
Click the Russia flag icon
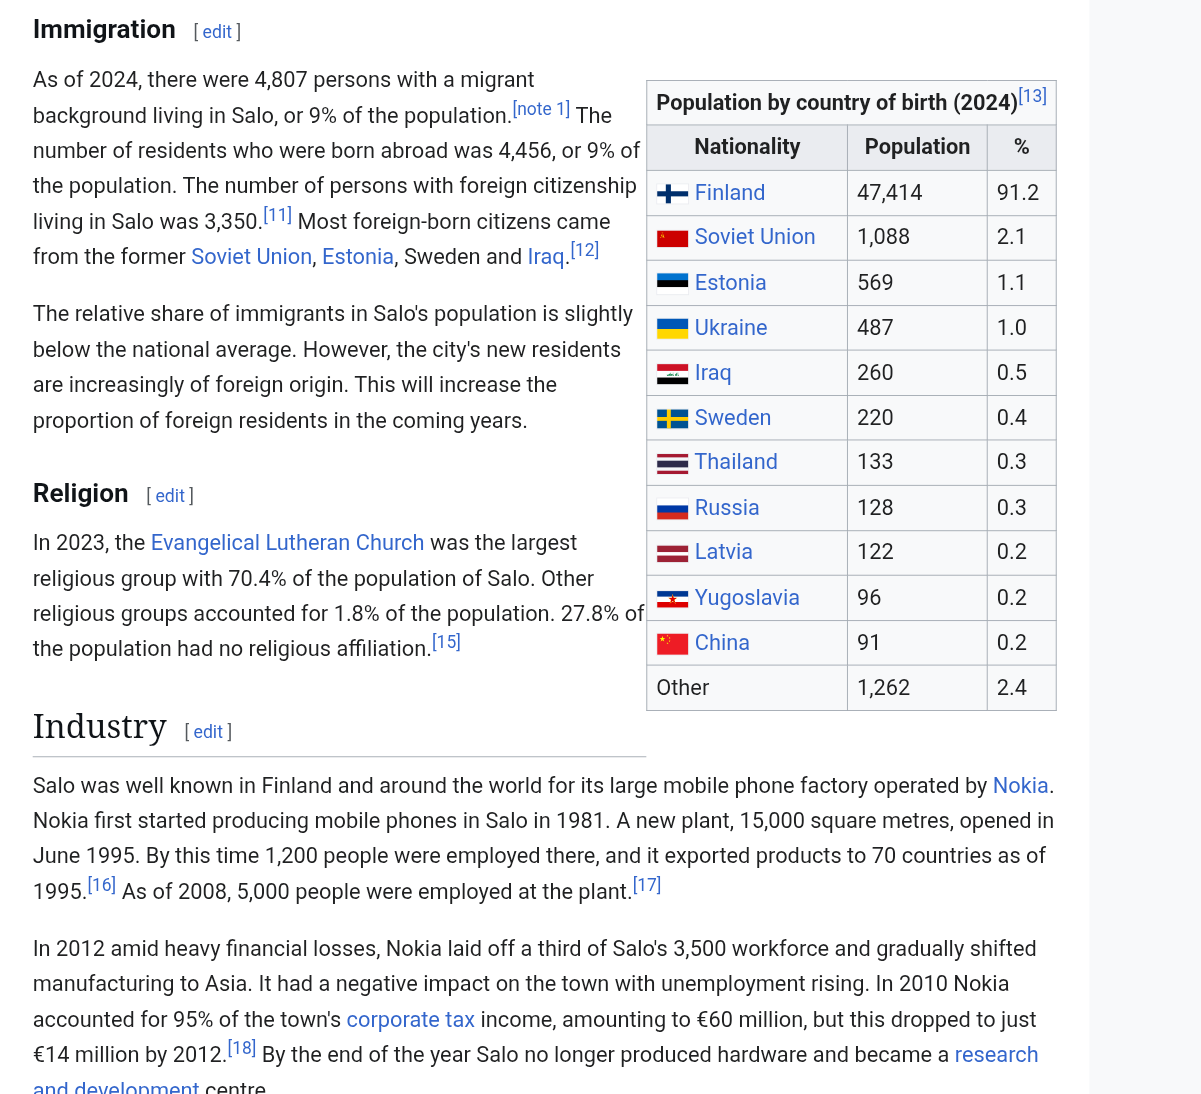[x=672, y=509]
